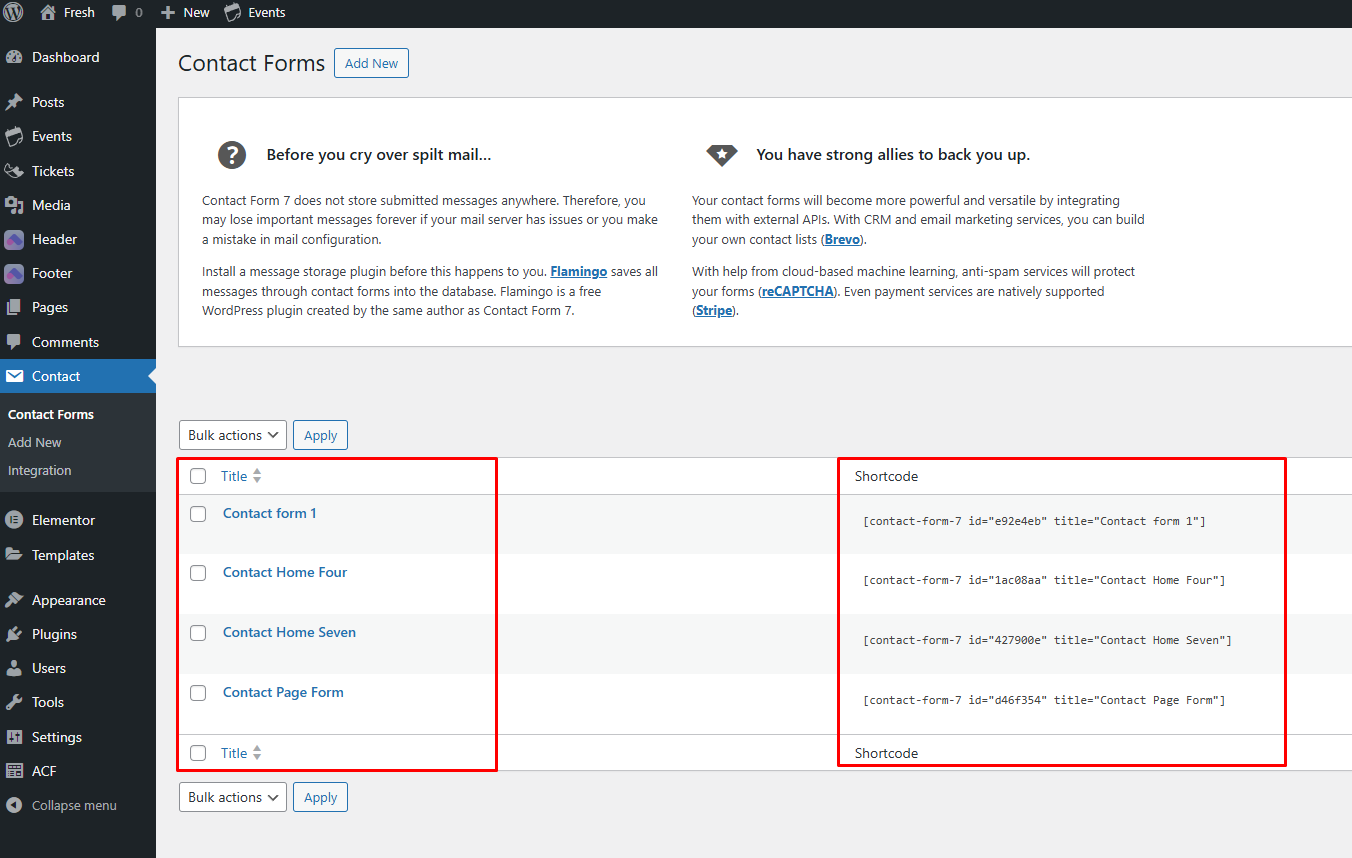Open the Flamingo plugin link
Image resolution: width=1352 pixels, height=858 pixels.
pos(578,271)
